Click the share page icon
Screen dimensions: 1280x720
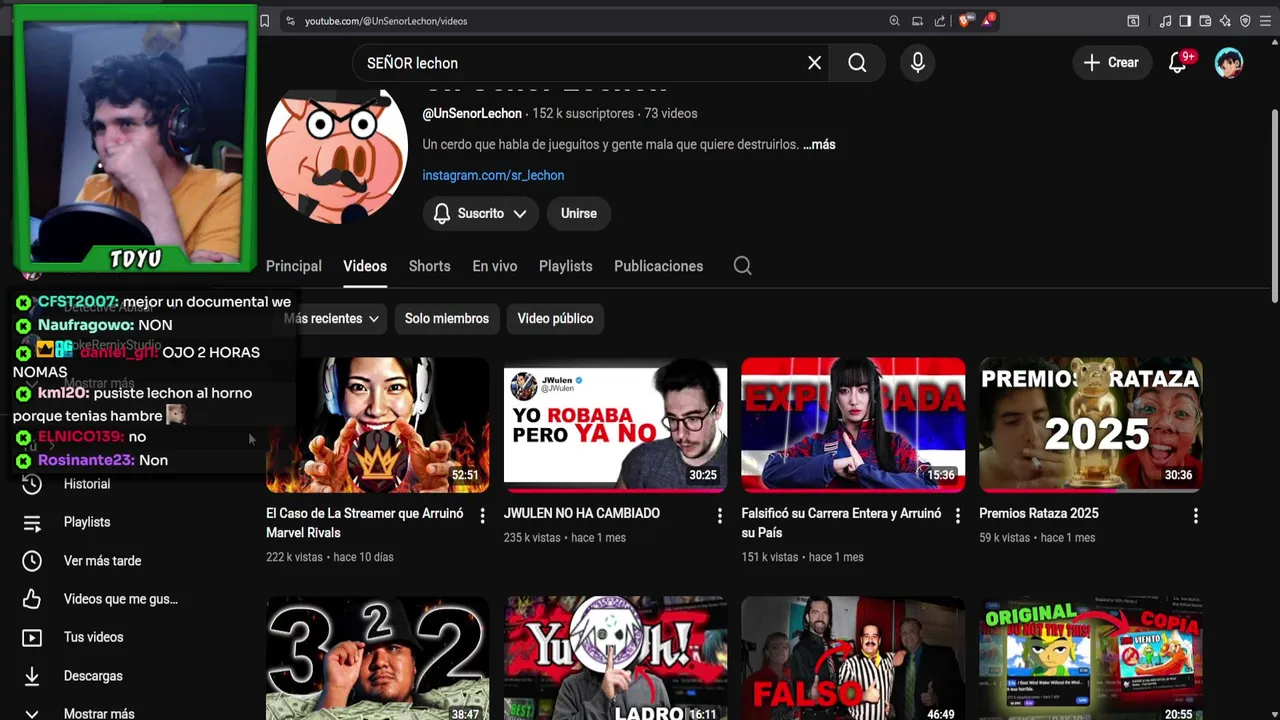[940, 20]
